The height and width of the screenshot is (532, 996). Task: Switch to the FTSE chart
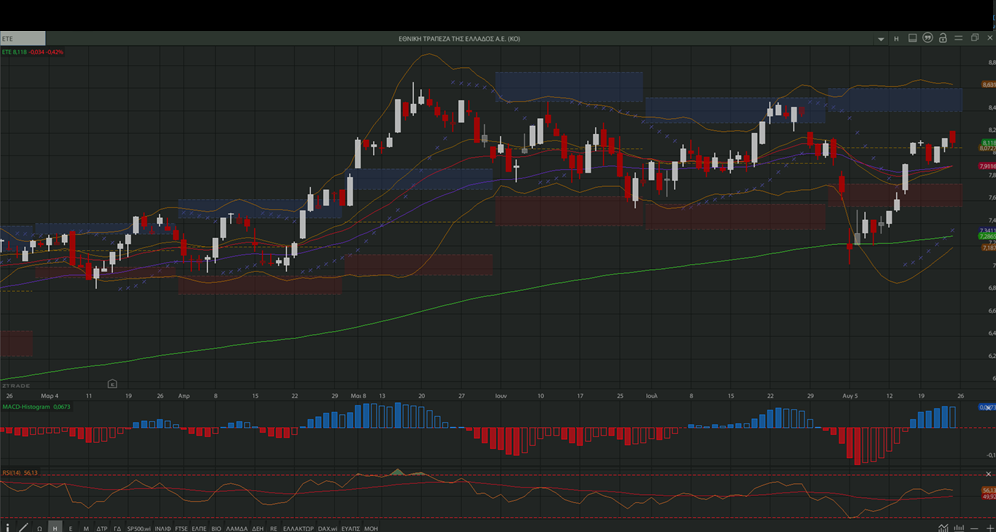click(182, 528)
